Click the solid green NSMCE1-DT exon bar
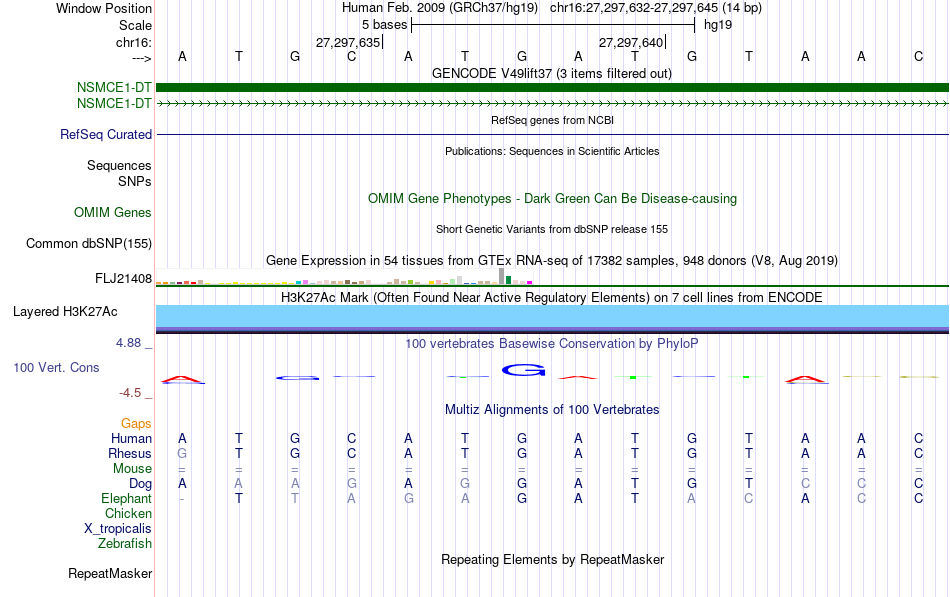This screenshot has height=597, width=950. pos(553,87)
